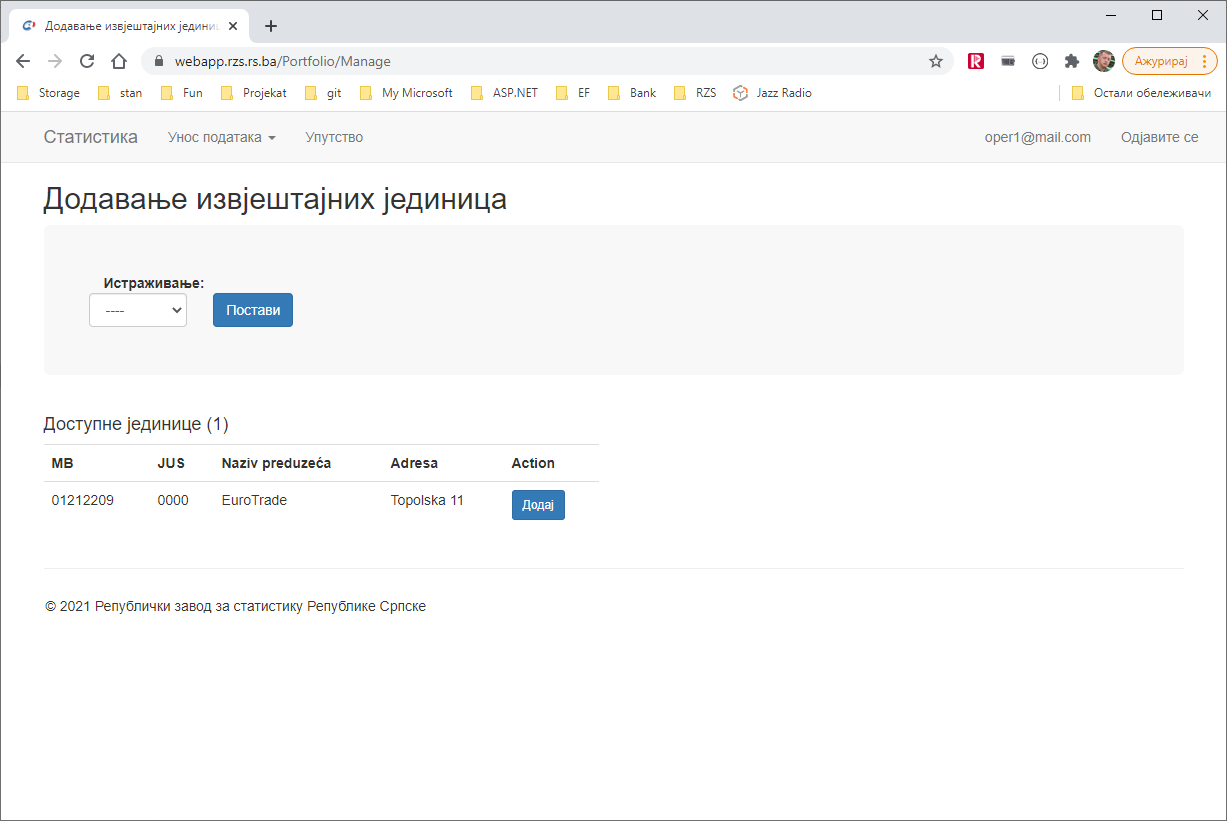The width and height of the screenshot is (1227, 821).
Task: Close the current browser tab
Action: [233, 26]
